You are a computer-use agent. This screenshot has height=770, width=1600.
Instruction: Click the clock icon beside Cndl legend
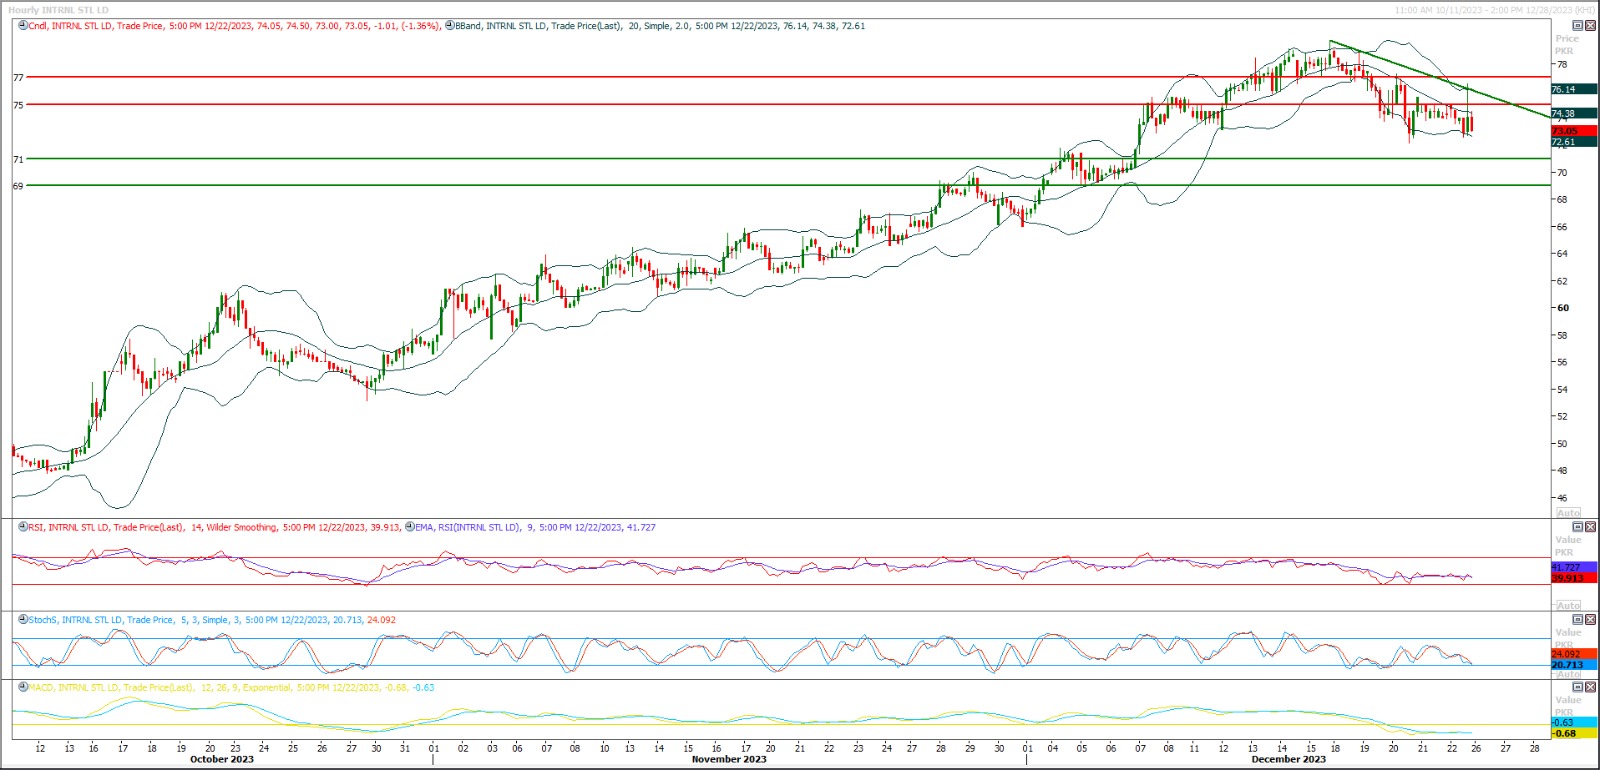coord(23,26)
